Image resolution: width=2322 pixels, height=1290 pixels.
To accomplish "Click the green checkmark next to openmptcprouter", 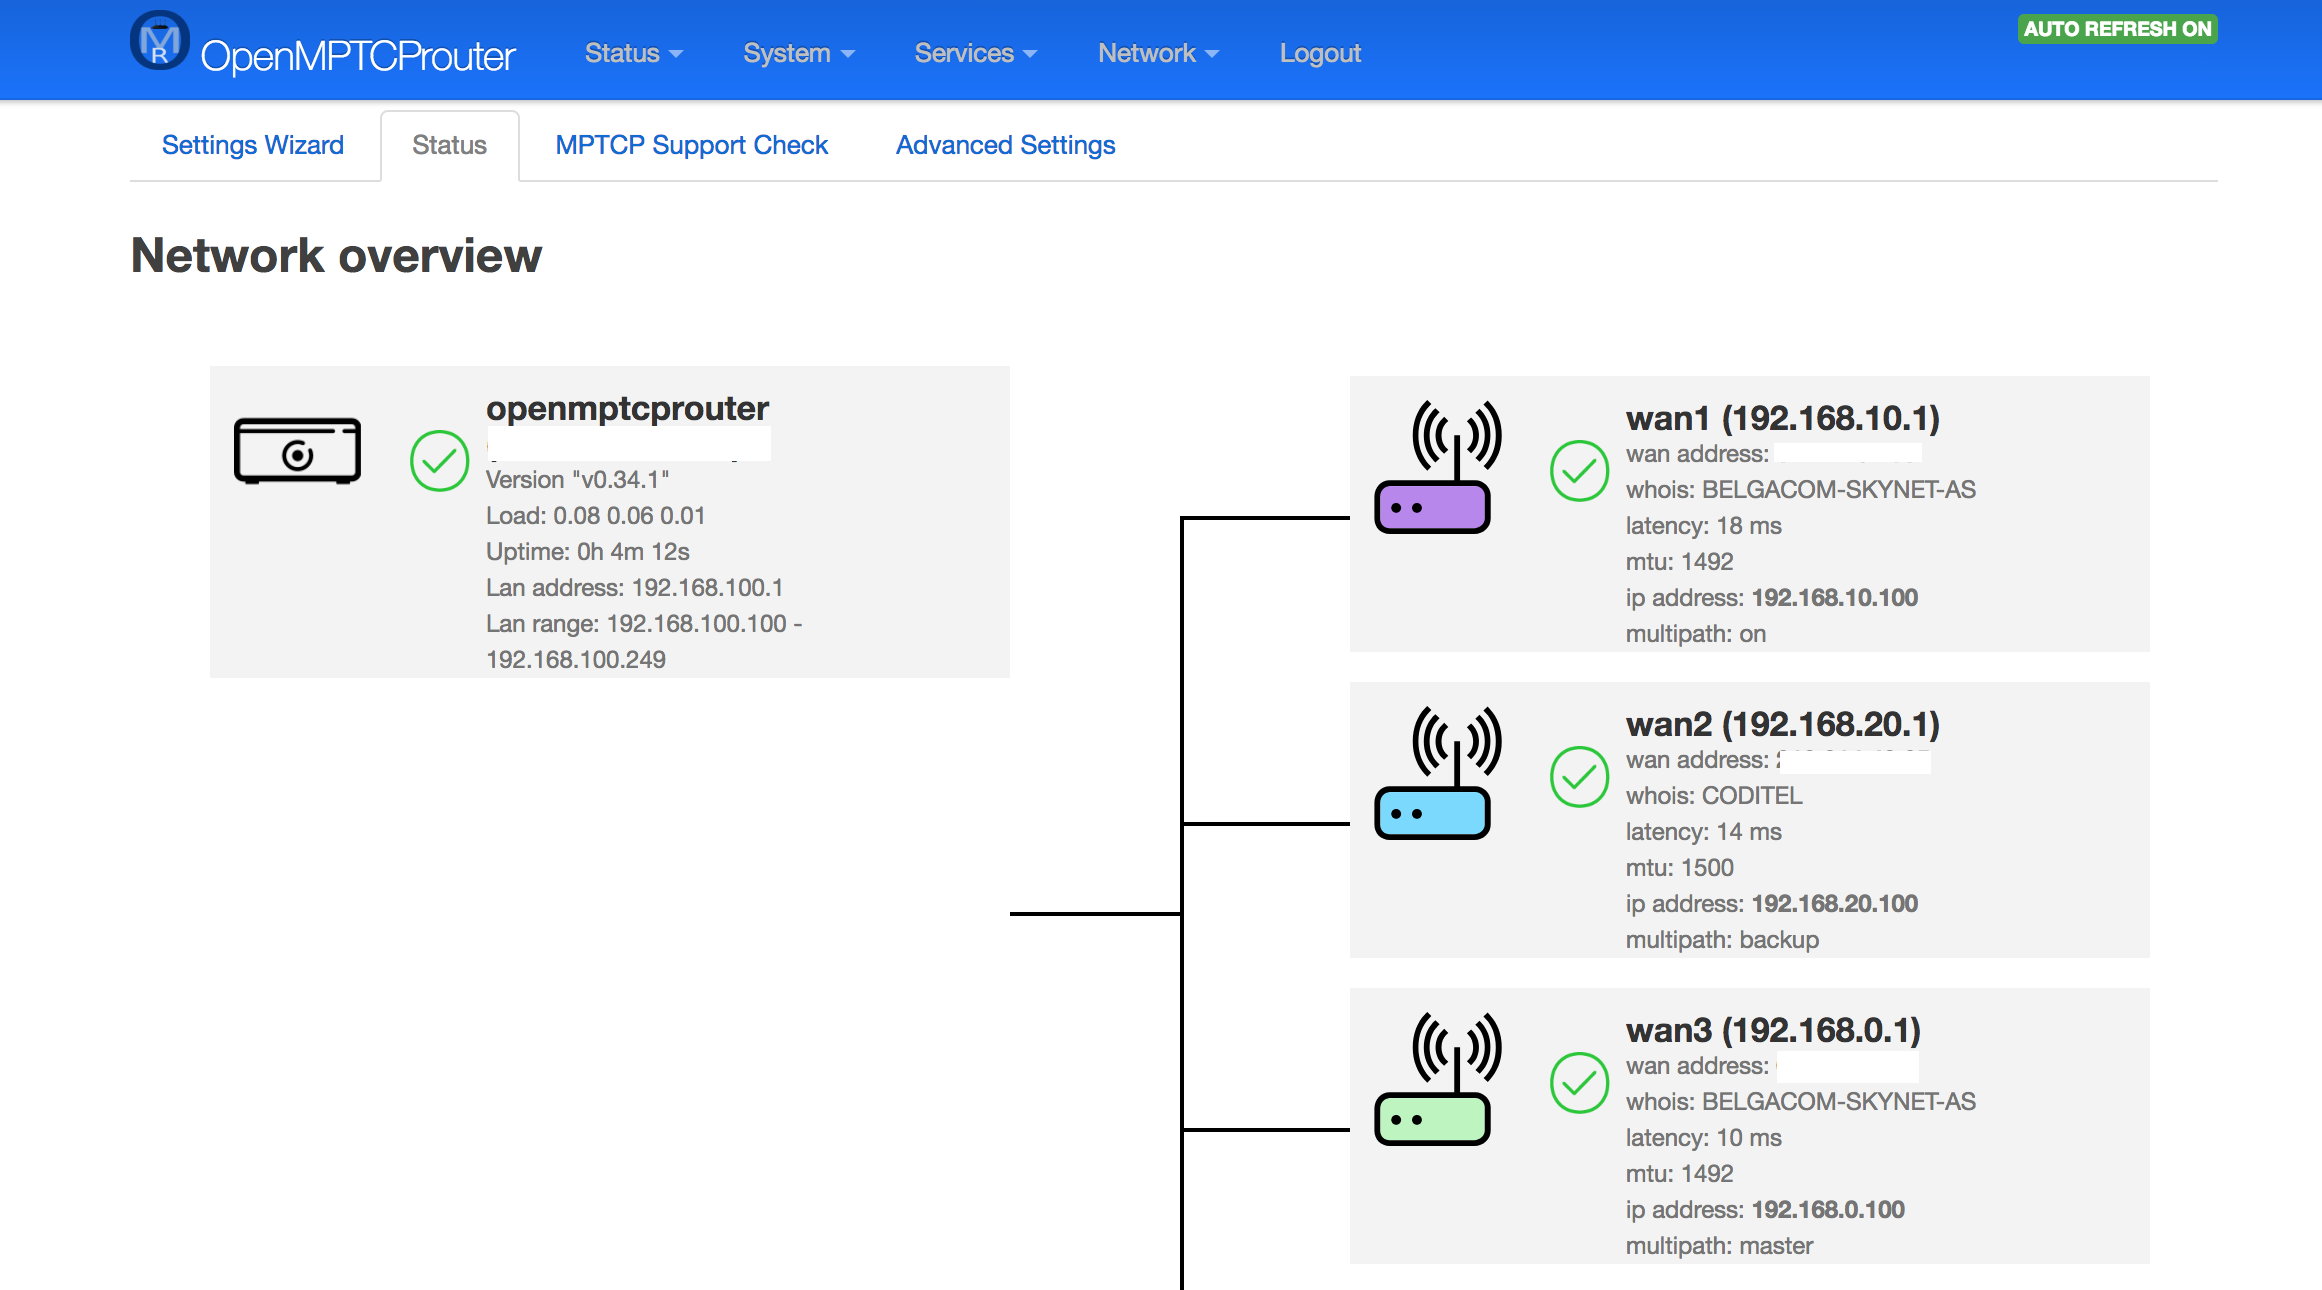I will point(440,460).
